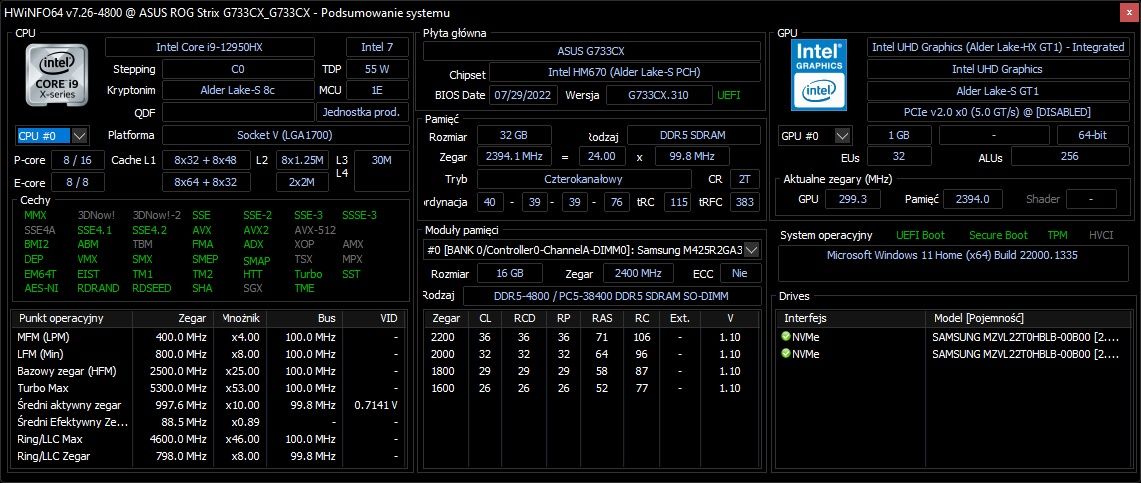Click the Alder Lake-S 8c codename field
1141x483 pixels.
(x=238, y=90)
